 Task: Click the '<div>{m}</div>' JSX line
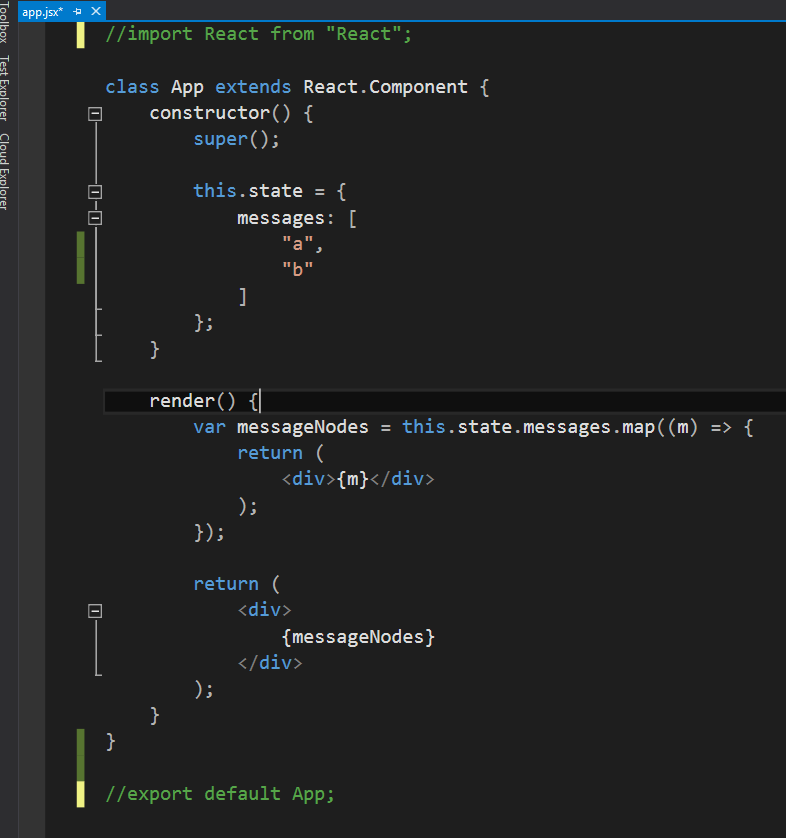358,479
